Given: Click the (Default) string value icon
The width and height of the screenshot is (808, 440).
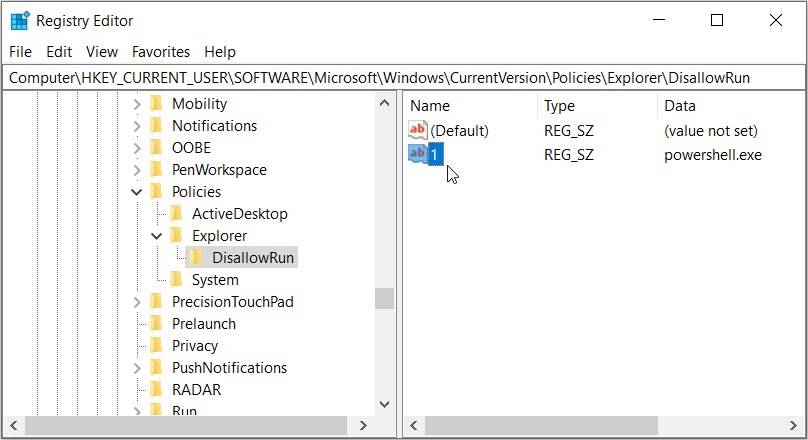Looking at the screenshot, I should click(x=418, y=130).
